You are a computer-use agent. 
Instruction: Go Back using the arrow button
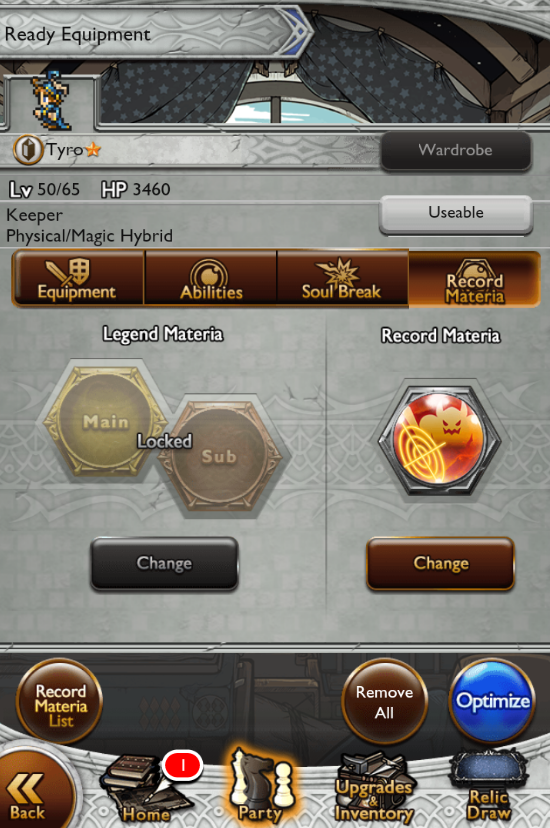pos(31,794)
